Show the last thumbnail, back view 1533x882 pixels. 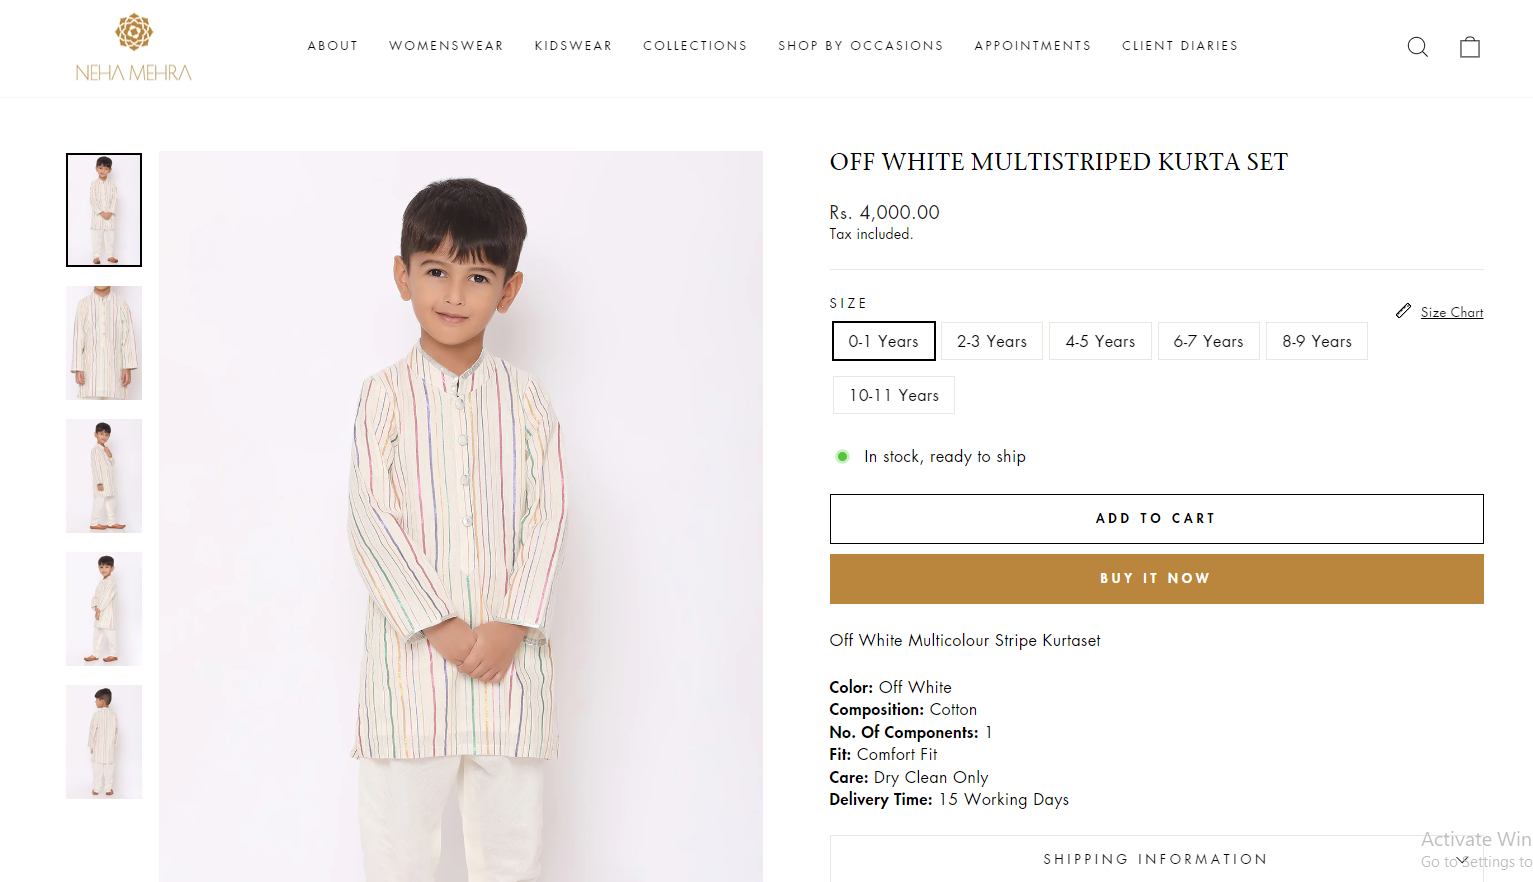point(104,742)
